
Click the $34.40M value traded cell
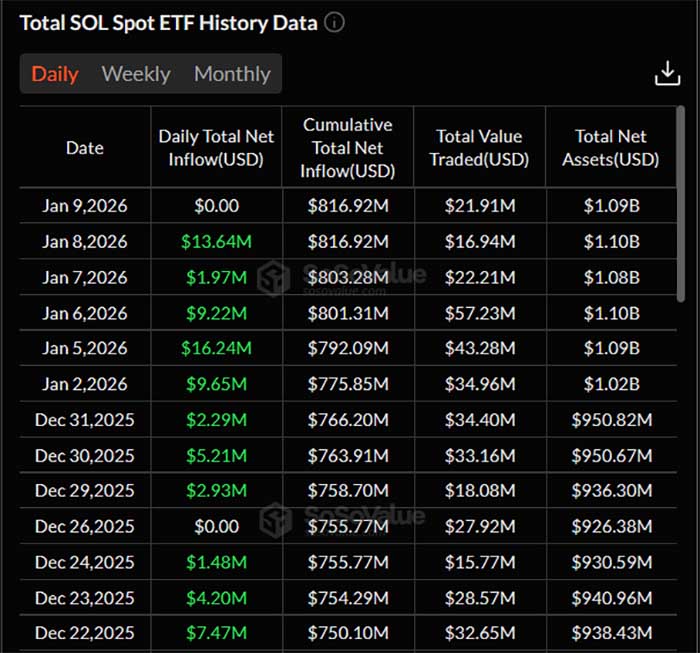480,420
